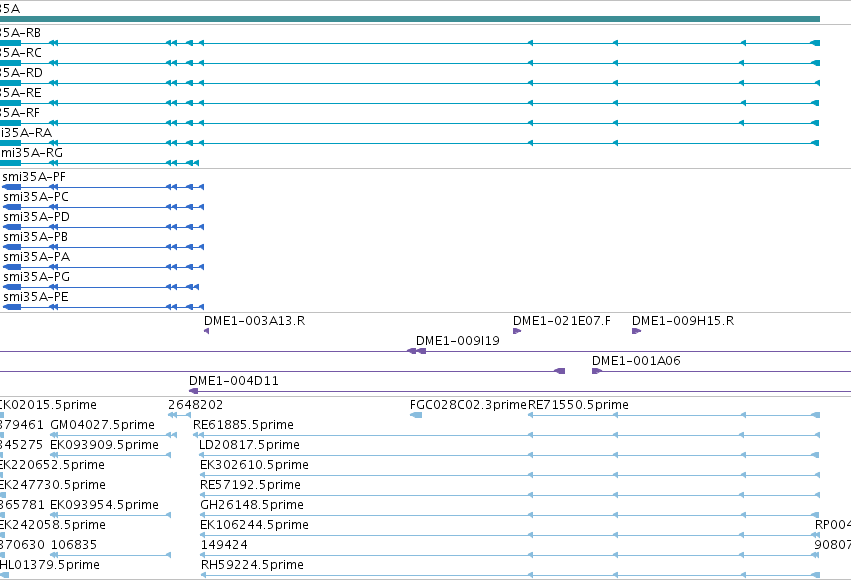
Task: Click the purple arrow glyph under DME1-003A13.R
Action: pyautogui.click(x=206, y=331)
